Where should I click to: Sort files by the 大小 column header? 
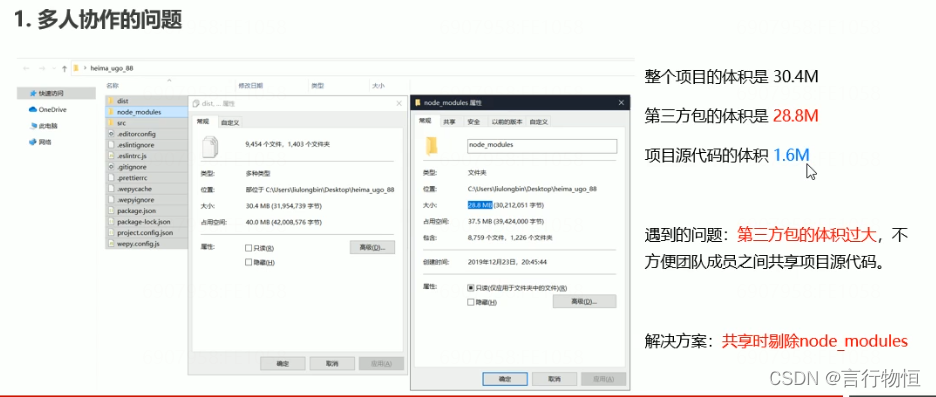coord(378,86)
